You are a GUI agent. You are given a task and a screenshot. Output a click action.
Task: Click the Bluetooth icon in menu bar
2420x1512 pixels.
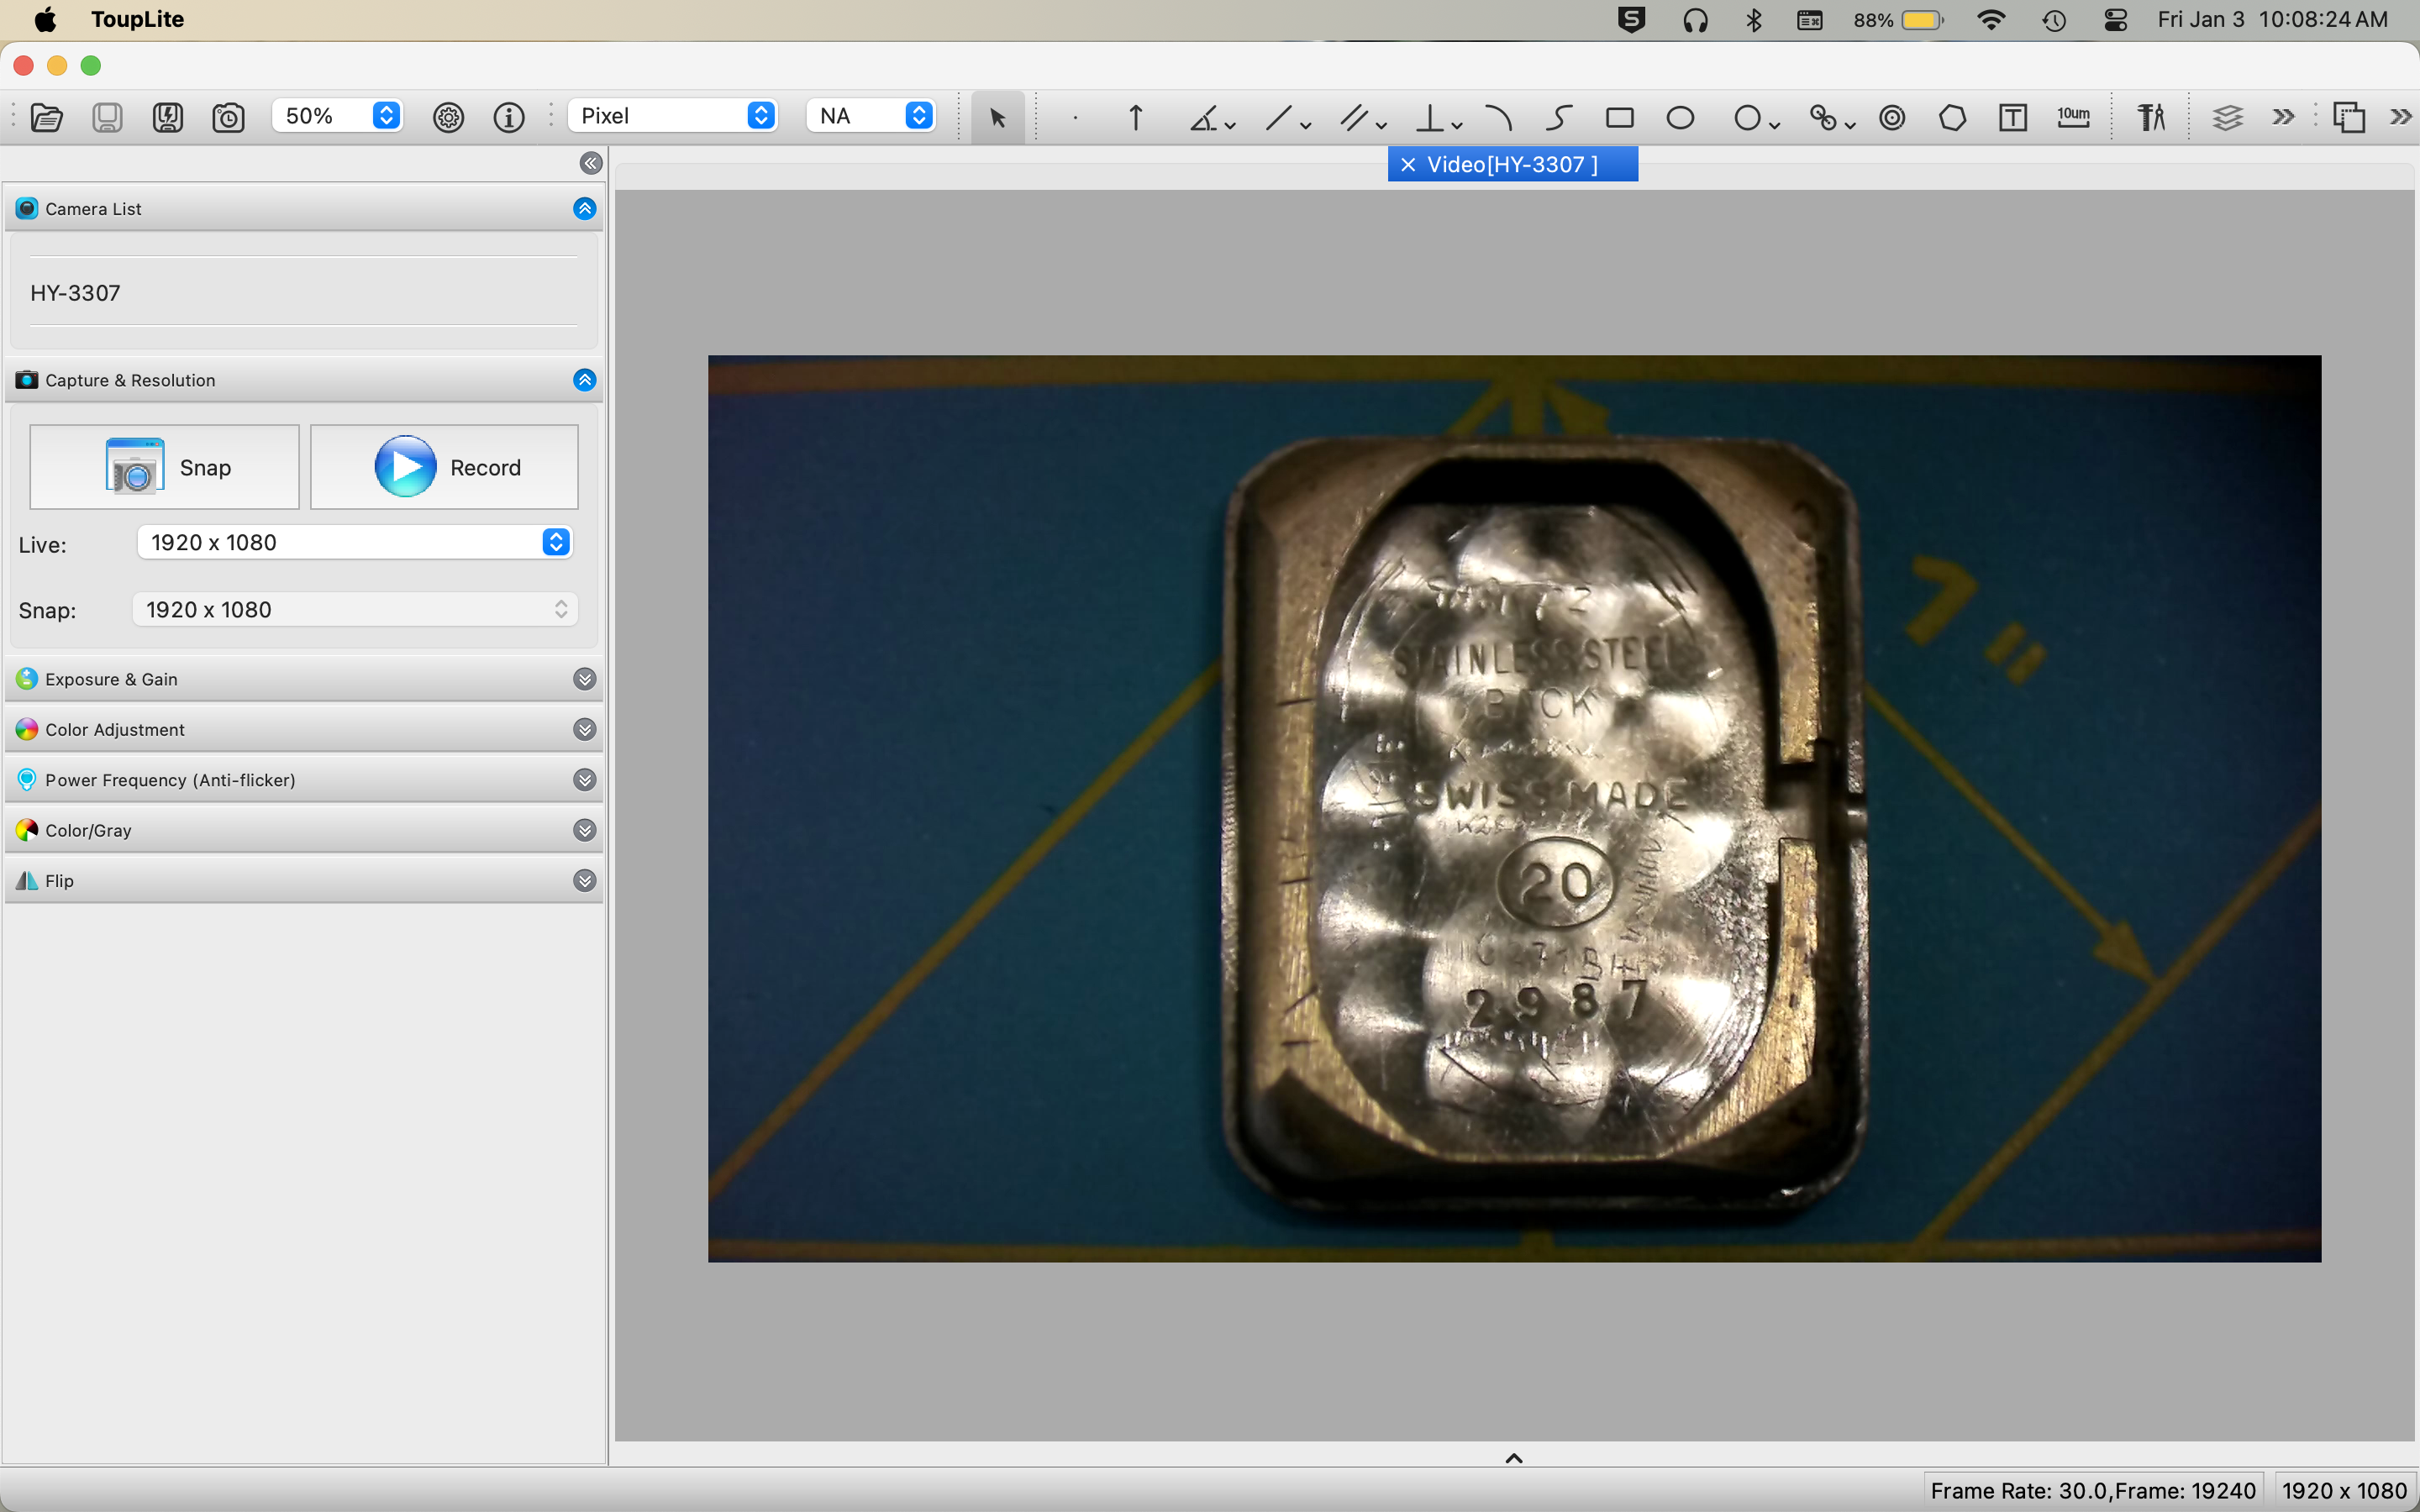1754,20
